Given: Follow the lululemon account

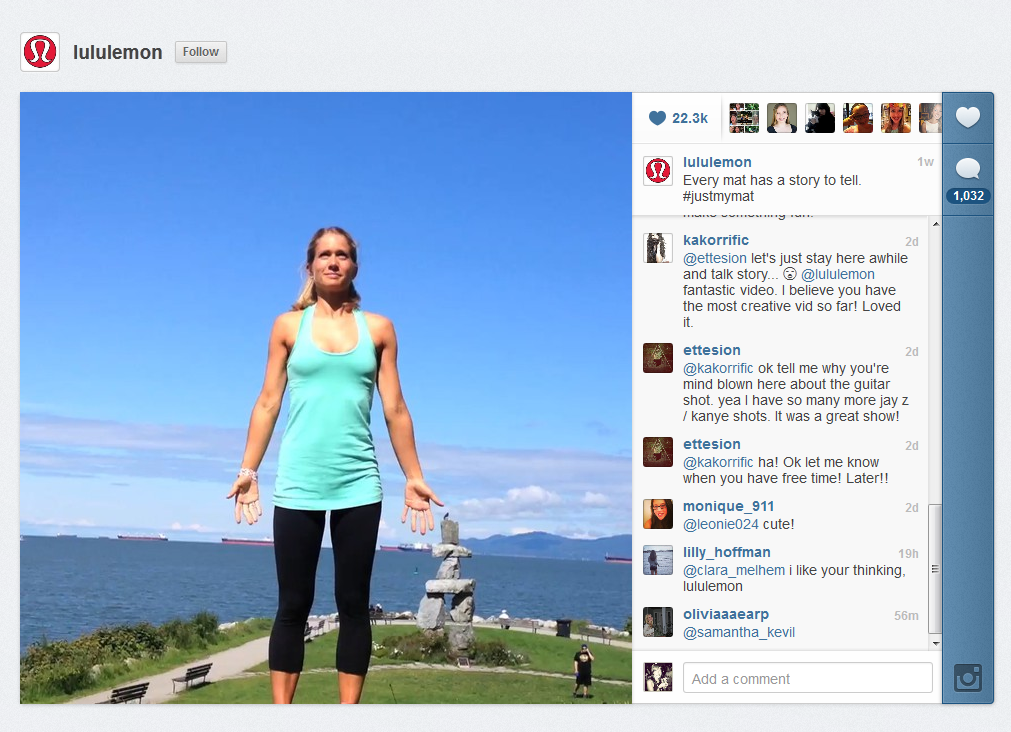Looking at the screenshot, I should pyautogui.click(x=201, y=52).
